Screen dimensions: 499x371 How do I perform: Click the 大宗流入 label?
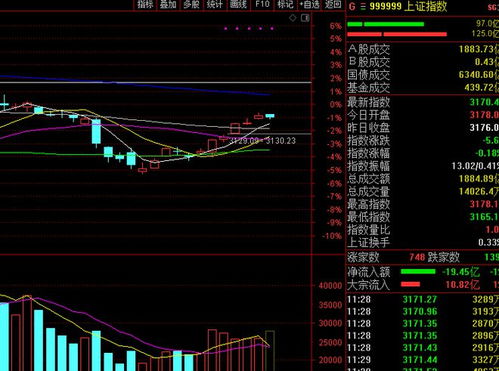pyautogui.click(x=369, y=285)
